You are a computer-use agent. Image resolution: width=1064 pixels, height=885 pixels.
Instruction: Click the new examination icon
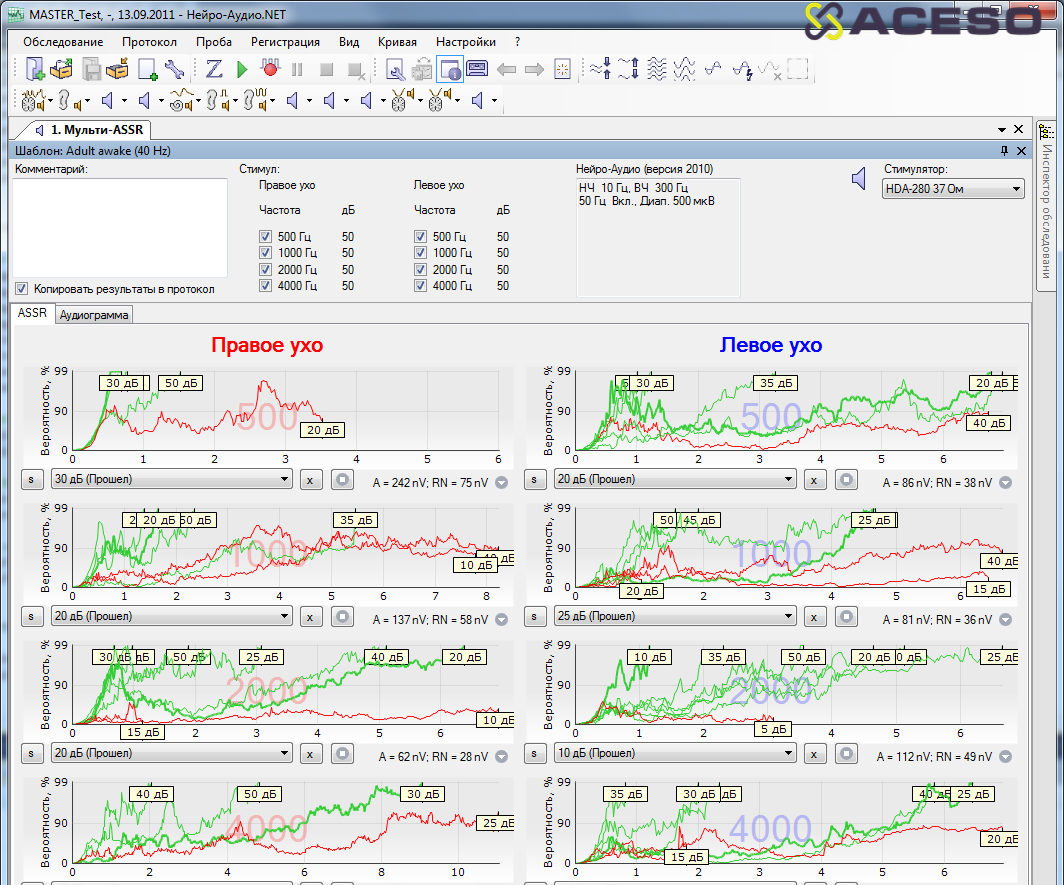[x=35, y=69]
